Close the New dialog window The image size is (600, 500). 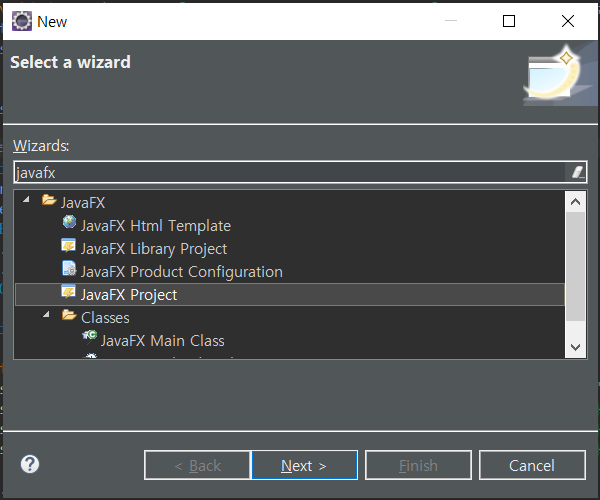(x=568, y=21)
